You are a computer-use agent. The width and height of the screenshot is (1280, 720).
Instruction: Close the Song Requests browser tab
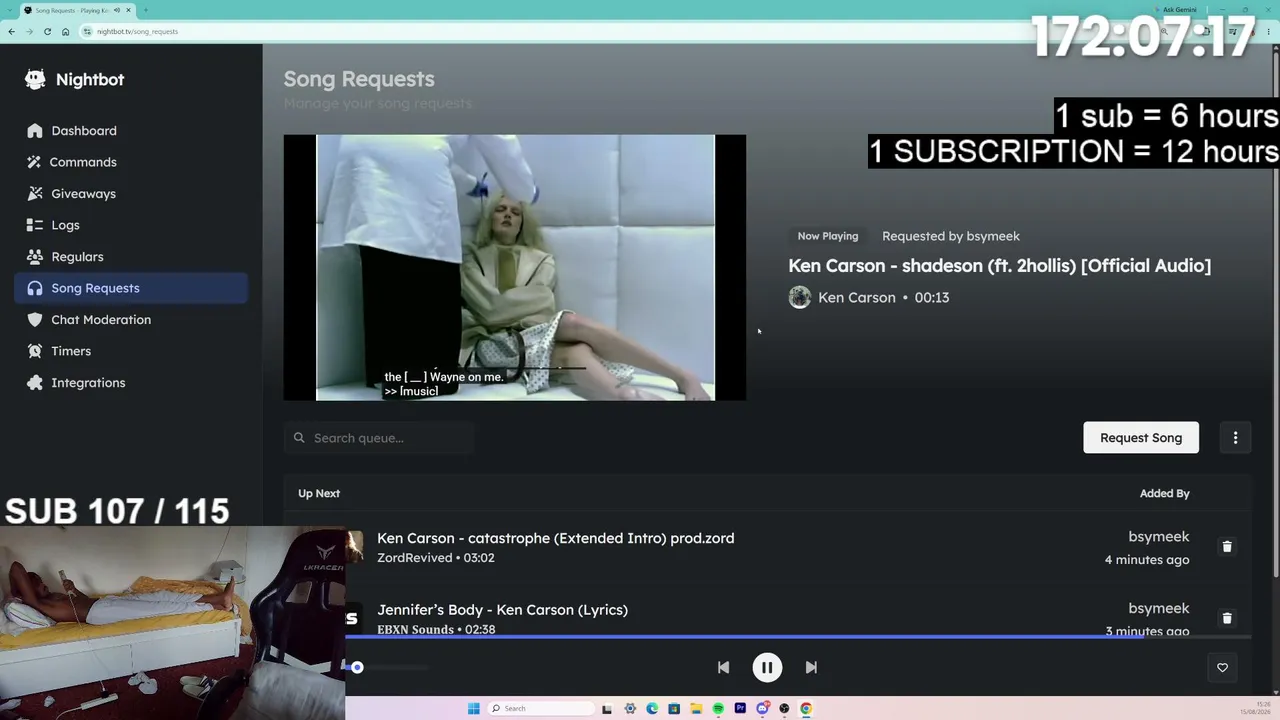(x=128, y=10)
